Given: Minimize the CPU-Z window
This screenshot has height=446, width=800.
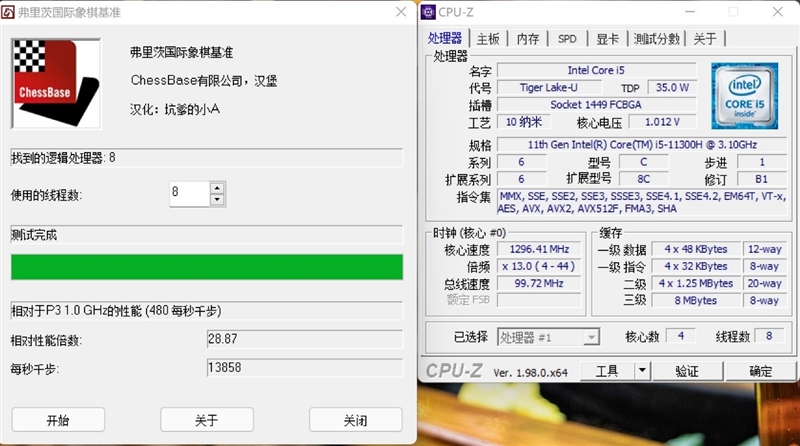Looking at the screenshot, I should pos(690,12).
